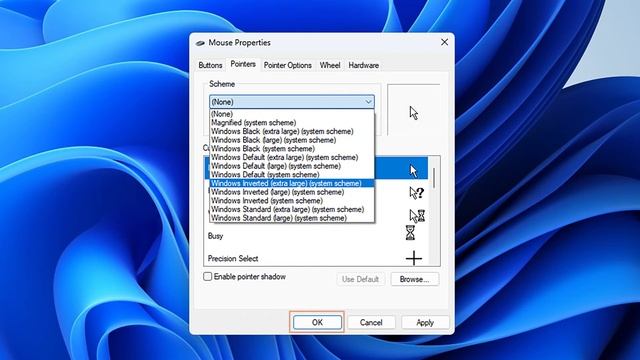Choose Magnified (system scheme)
Viewport: 640px width, 360px height.
coord(292,122)
